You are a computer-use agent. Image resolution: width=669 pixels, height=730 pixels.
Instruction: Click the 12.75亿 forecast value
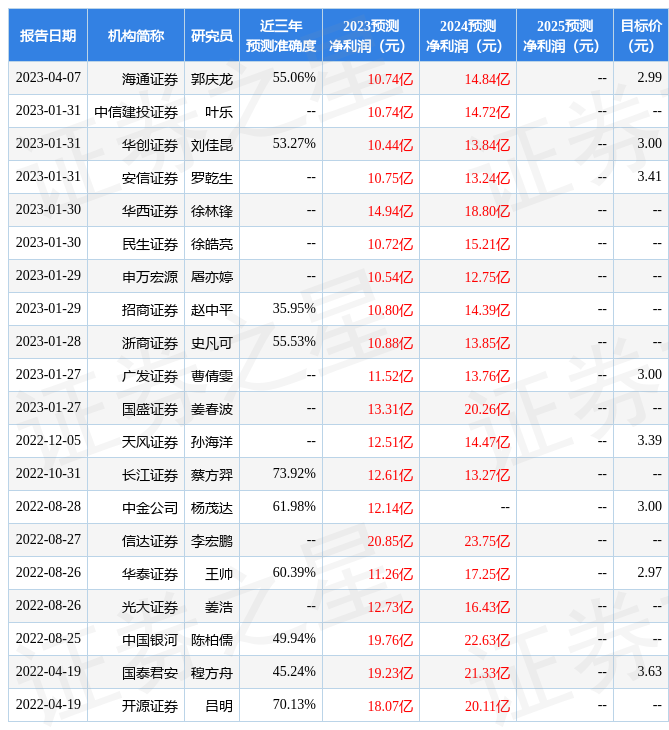click(x=487, y=277)
